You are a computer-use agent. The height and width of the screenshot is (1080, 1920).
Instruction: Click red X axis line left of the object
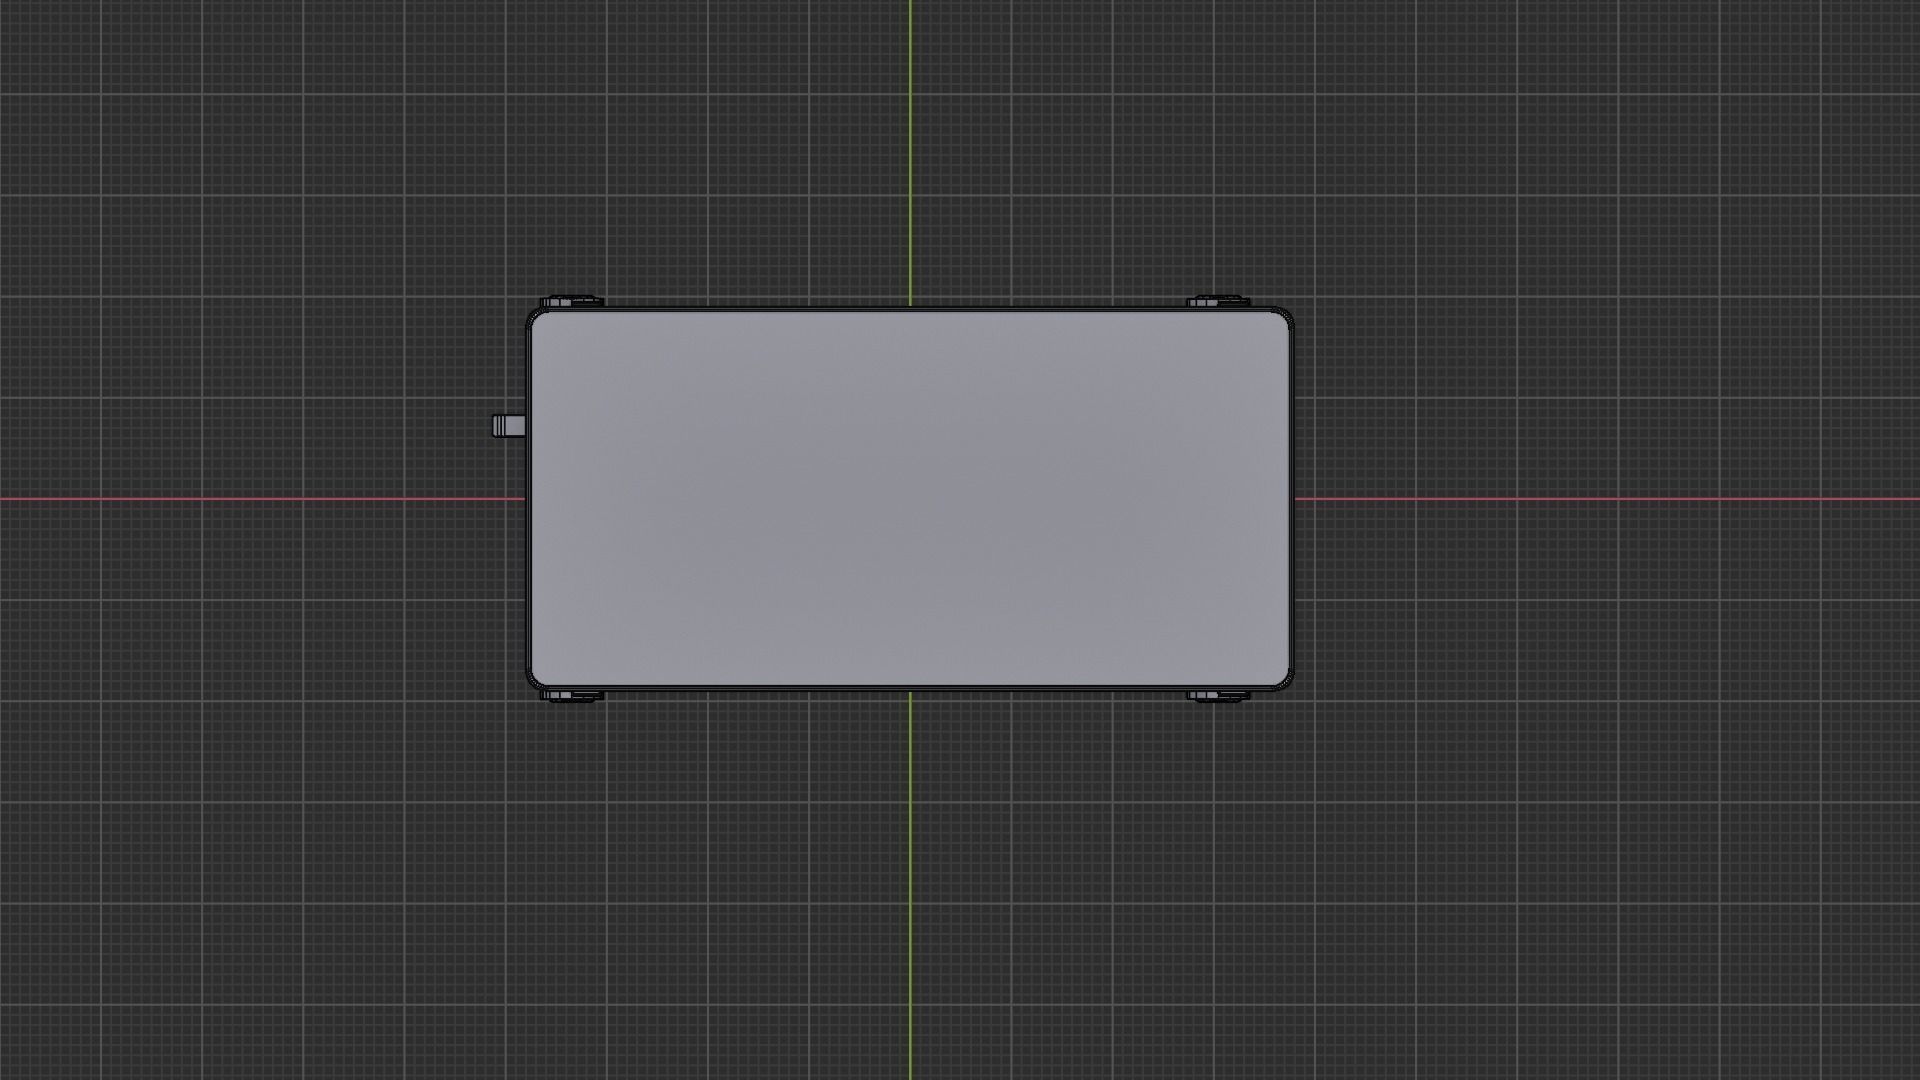[x=250, y=499]
